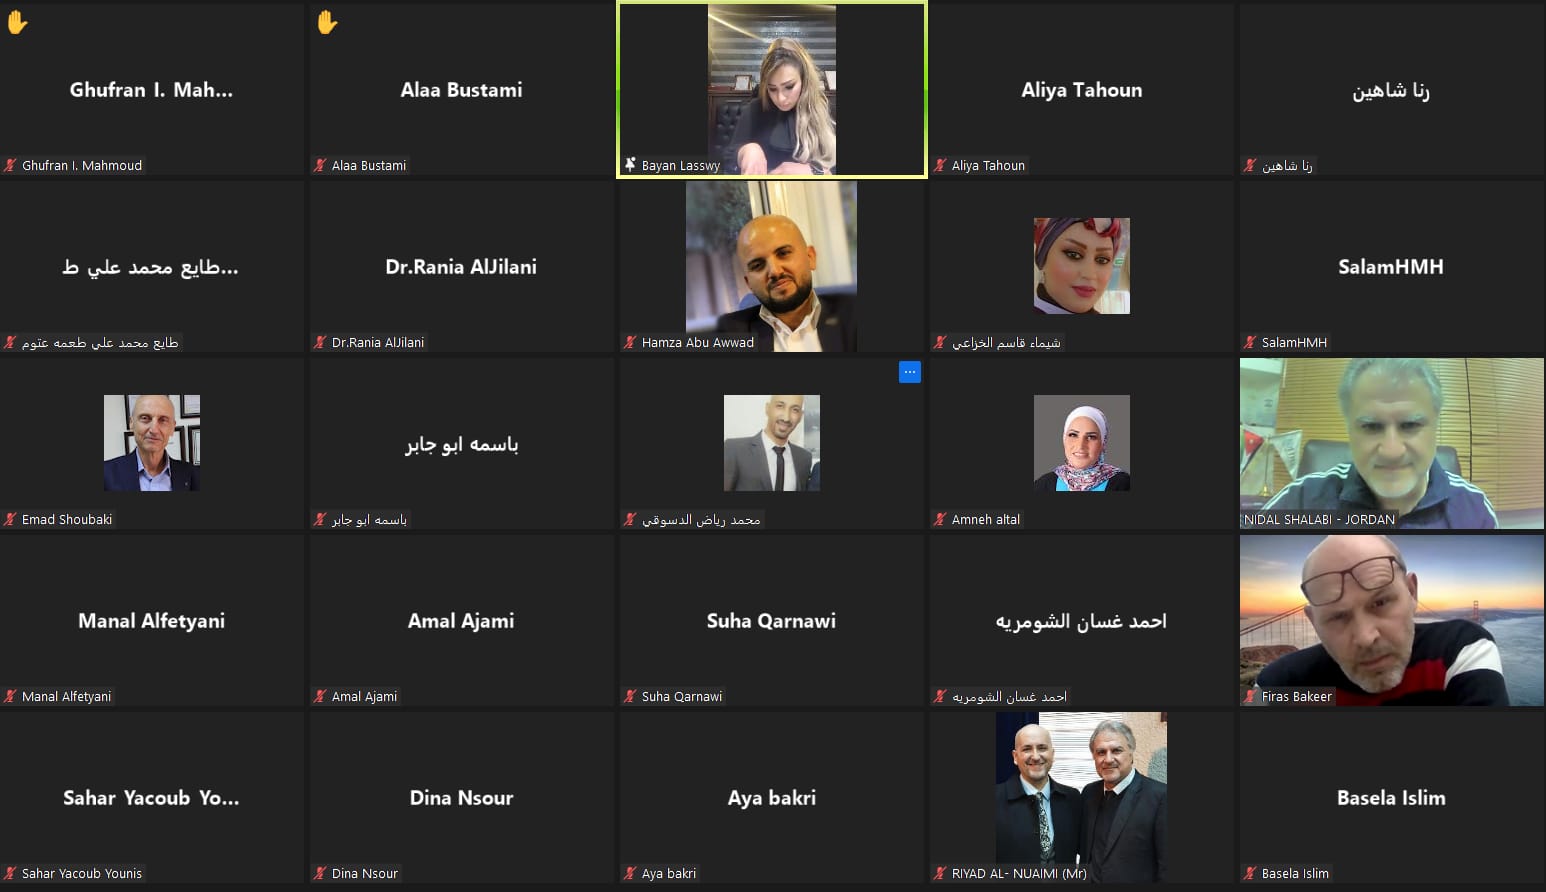
Task: Click the Aya bakri participant tile
Action: tap(771, 797)
